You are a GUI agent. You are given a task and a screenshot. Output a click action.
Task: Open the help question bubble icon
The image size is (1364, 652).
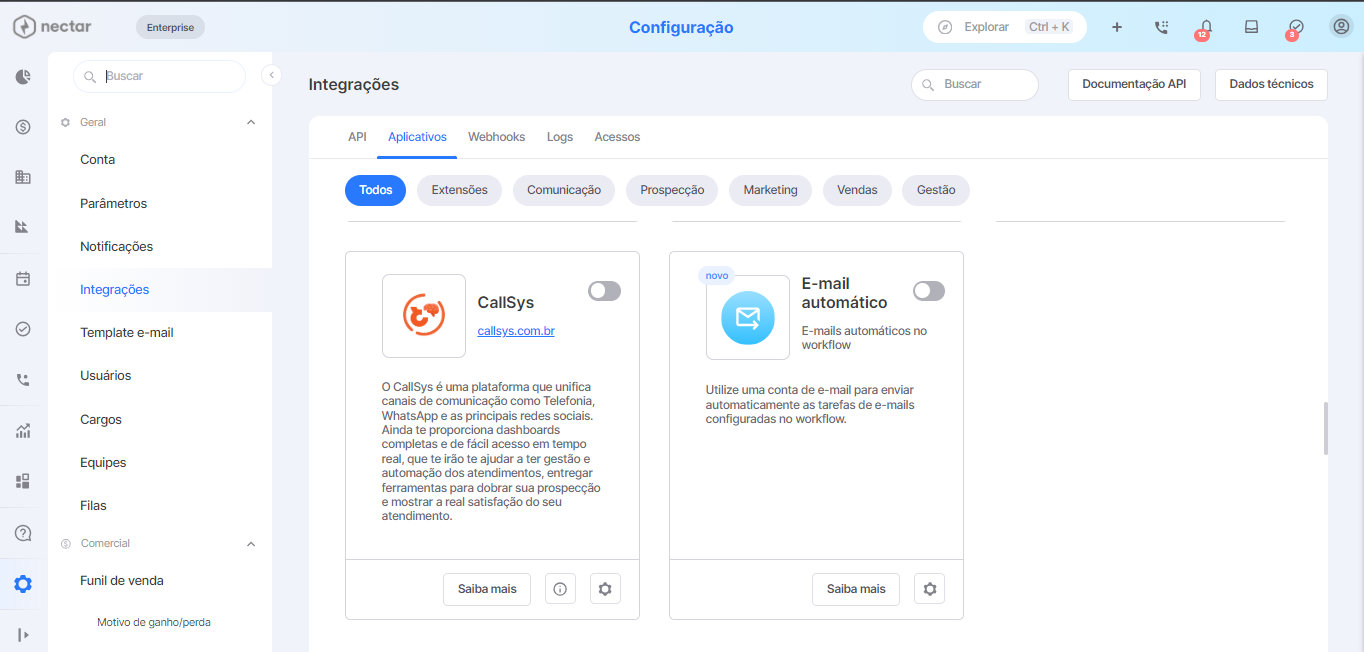[x=23, y=533]
